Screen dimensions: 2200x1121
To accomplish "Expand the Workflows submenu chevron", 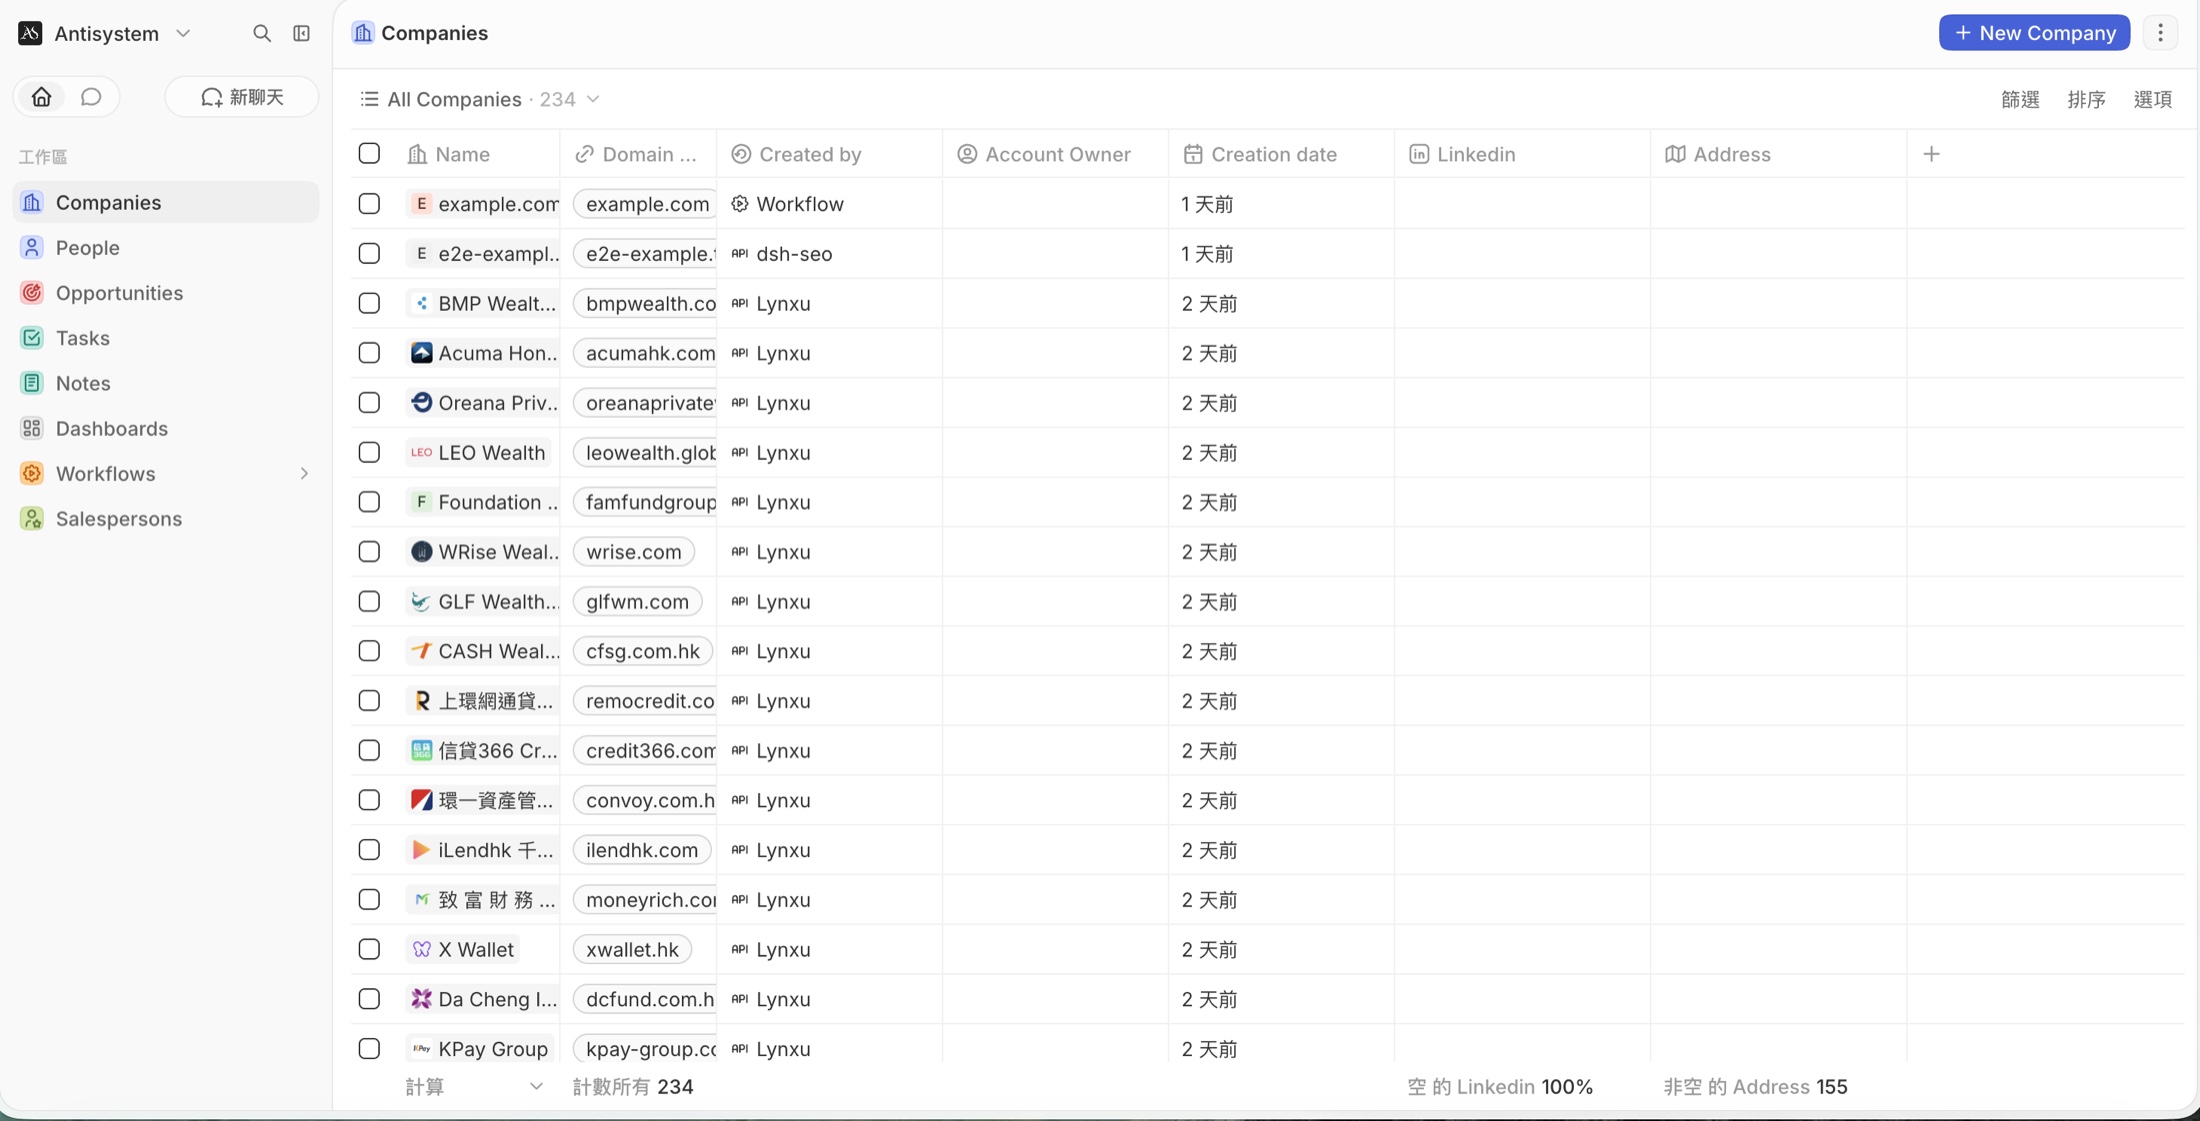I will [x=304, y=474].
